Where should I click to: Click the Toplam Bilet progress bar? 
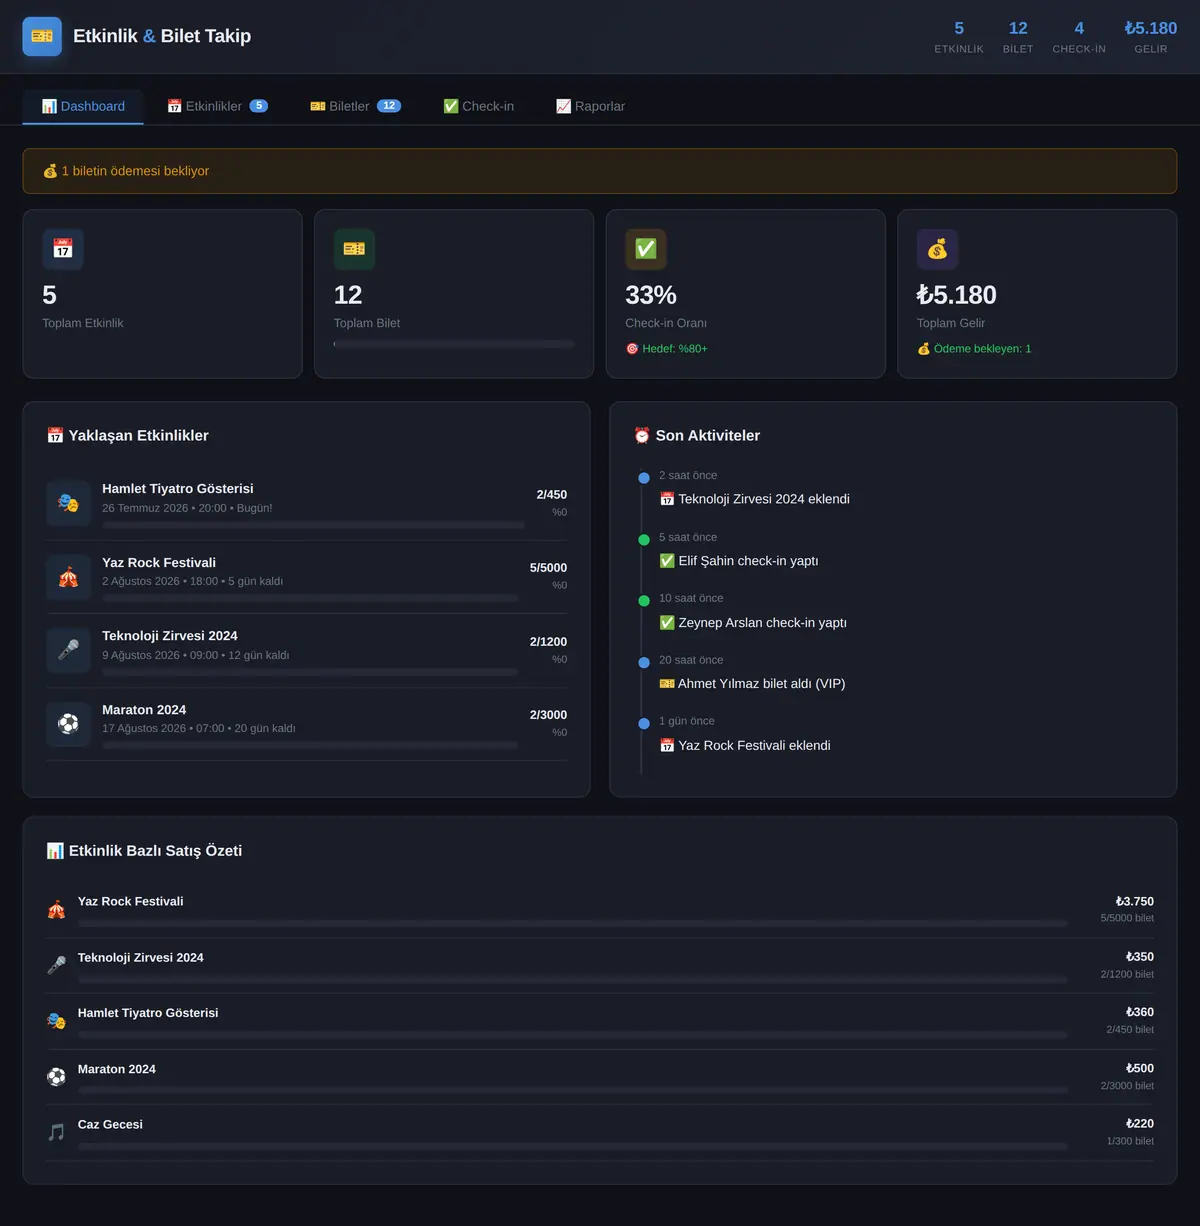tap(454, 344)
